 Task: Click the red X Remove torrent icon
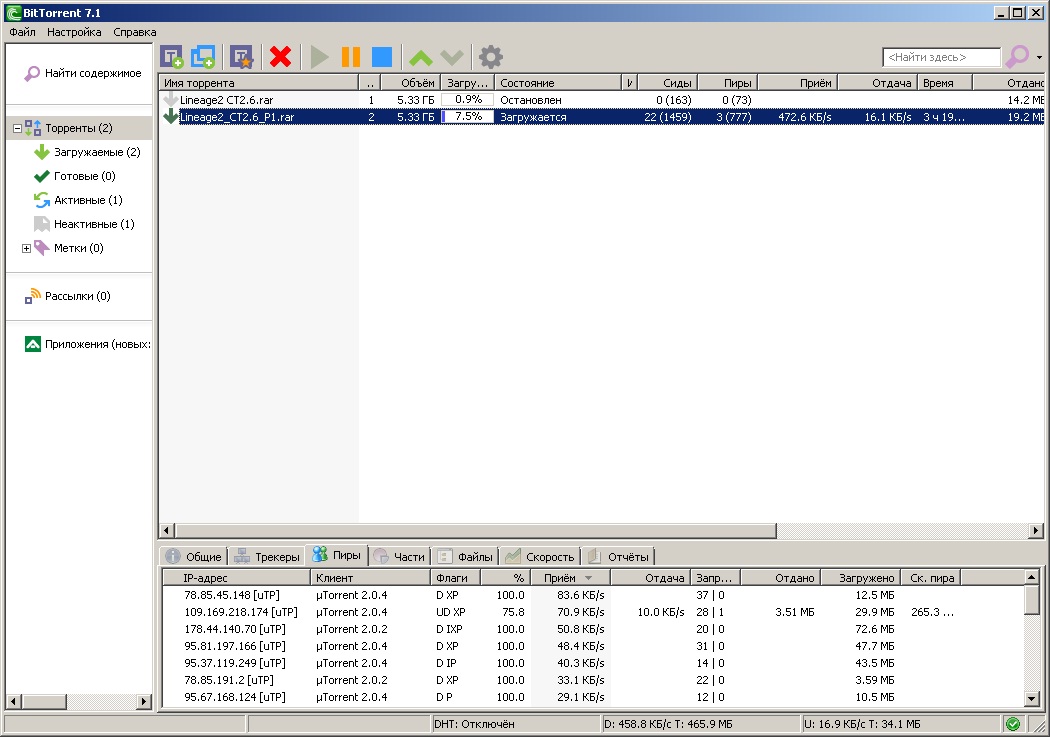click(x=281, y=57)
